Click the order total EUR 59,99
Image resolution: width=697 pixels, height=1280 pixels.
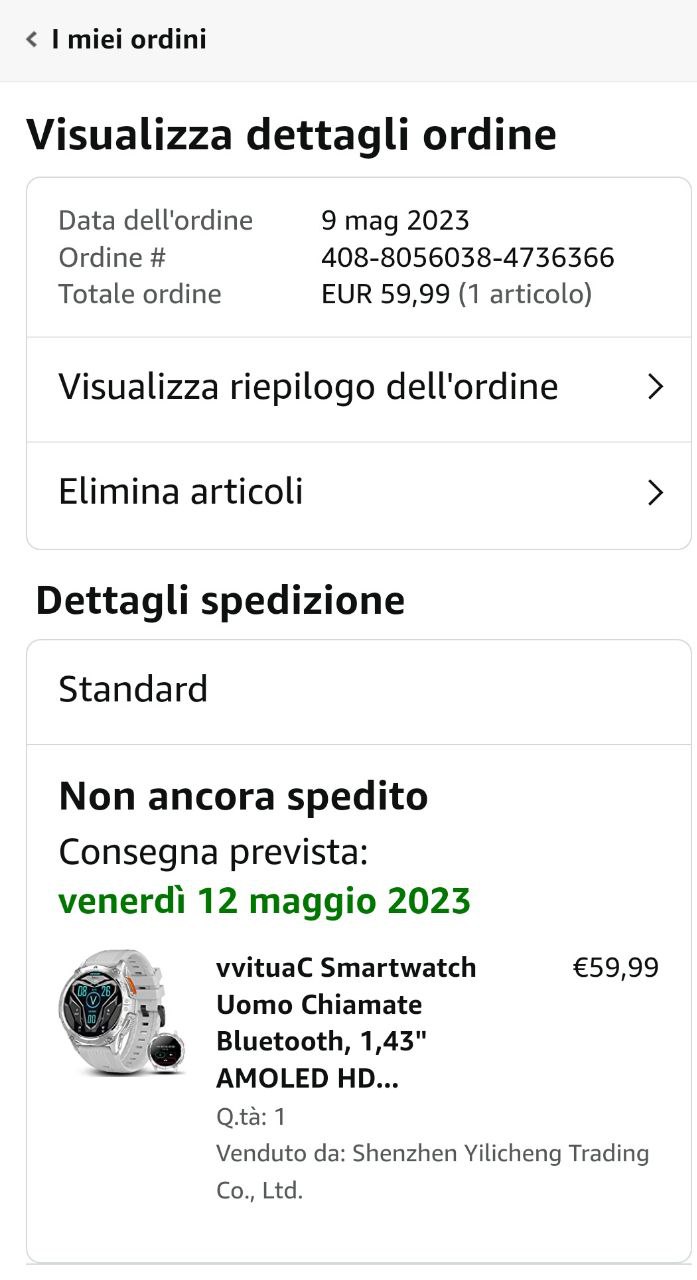coord(385,294)
